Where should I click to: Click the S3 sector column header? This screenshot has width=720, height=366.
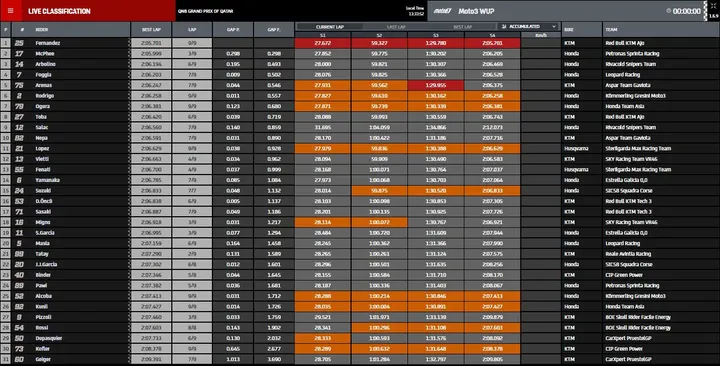(436, 35)
